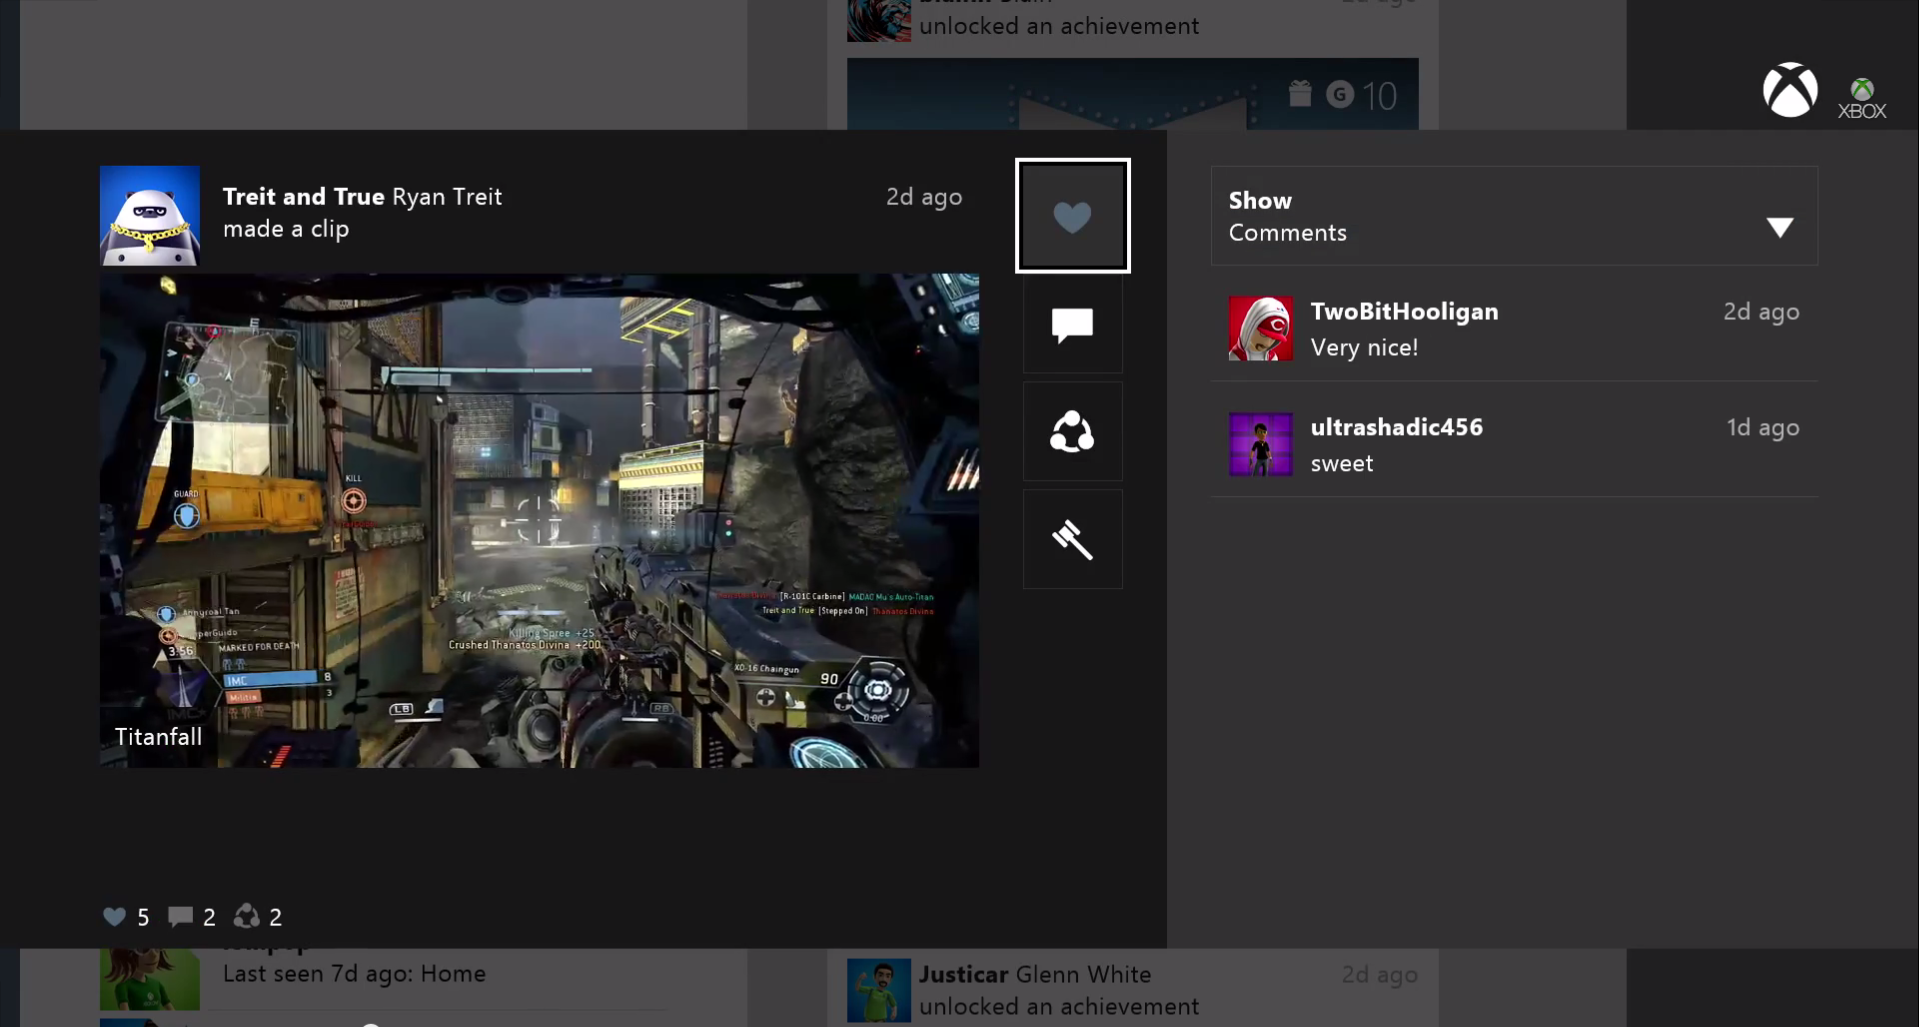Image resolution: width=1919 pixels, height=1027 pixels.
Task: Like the clip with the heart button
Action: 1072,215
